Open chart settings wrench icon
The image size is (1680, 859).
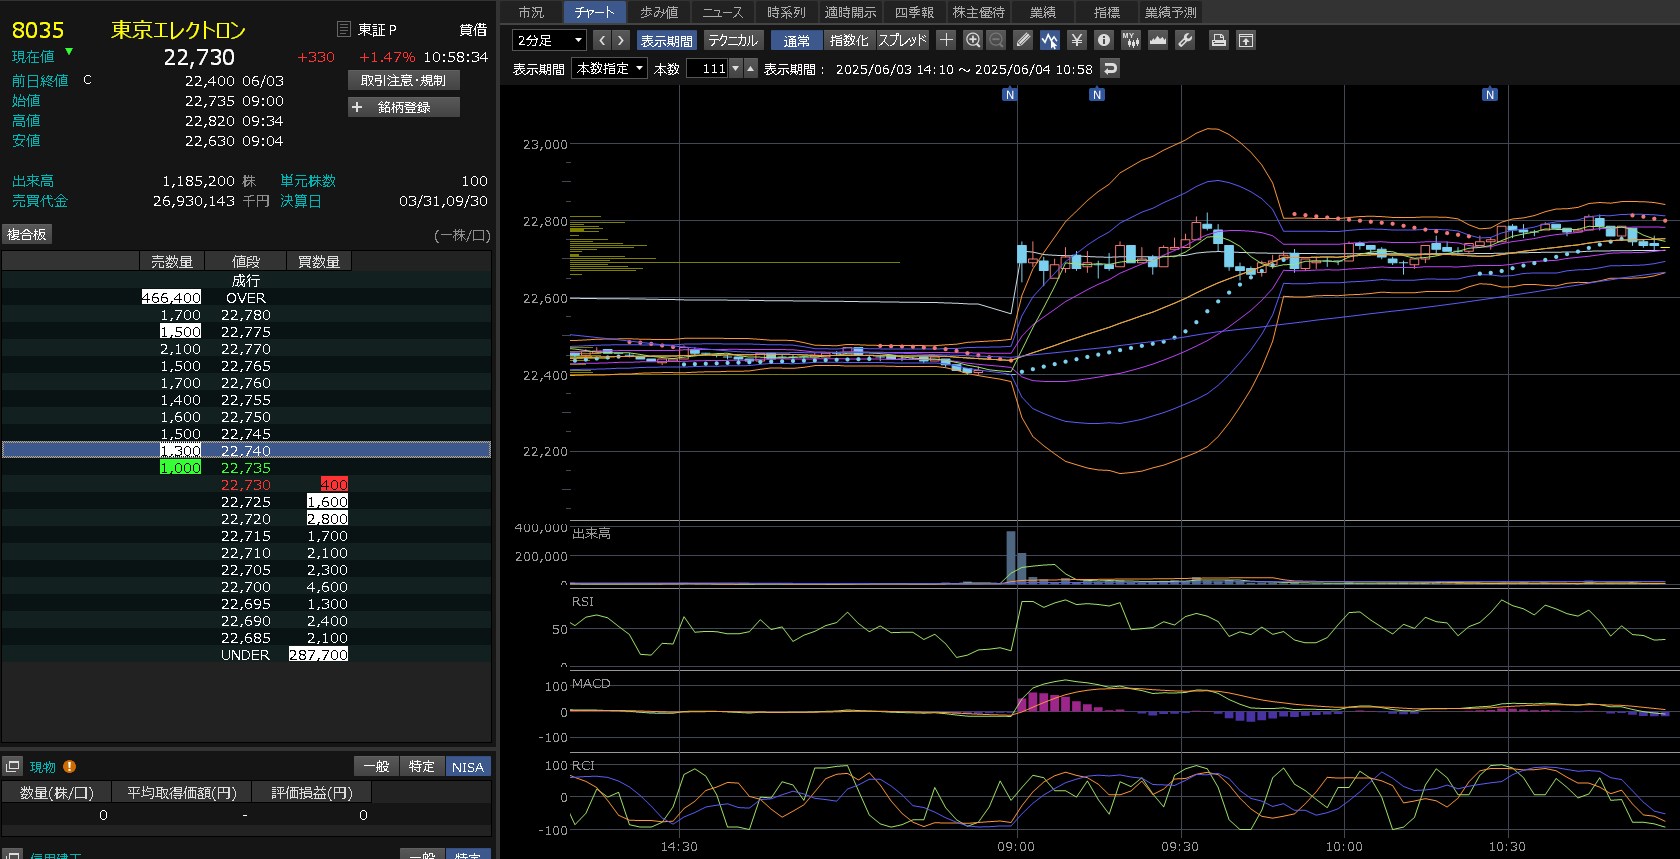[x=1185, y=40]
